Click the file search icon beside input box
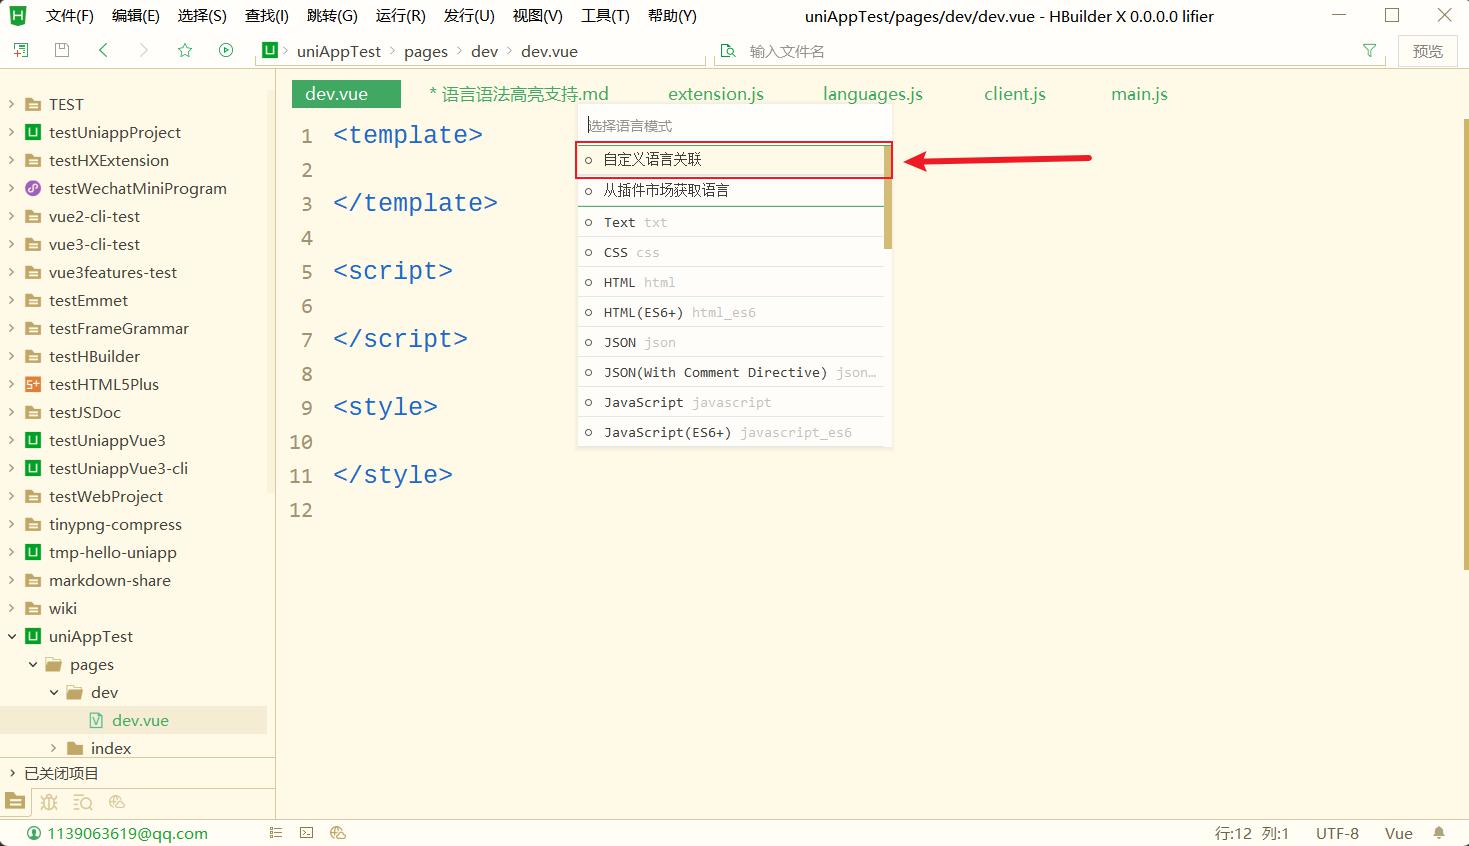The height and width of the screenshot is (846, 1469). pyautogui.click(x=728, y=51)
